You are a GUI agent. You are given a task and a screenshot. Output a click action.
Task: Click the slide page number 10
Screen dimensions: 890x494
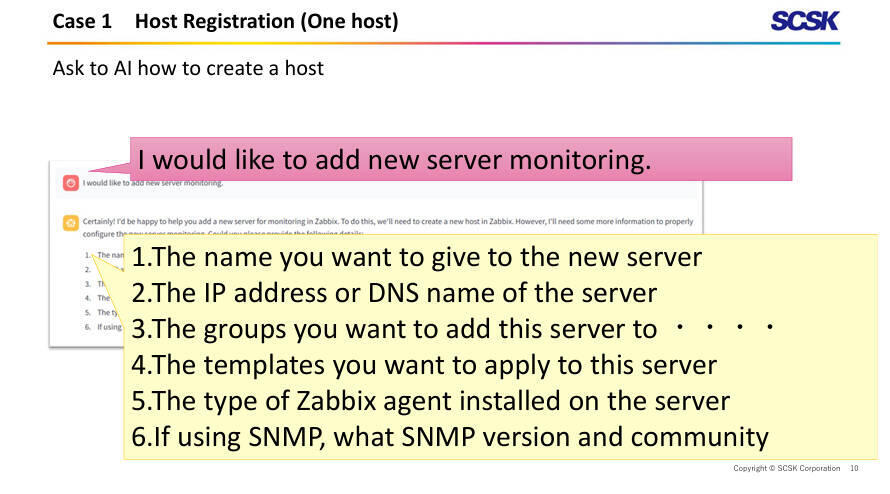click(x=854, y=468)
